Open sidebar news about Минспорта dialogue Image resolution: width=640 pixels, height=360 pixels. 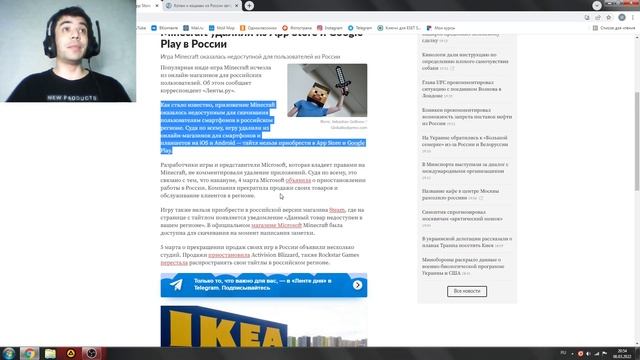tap(465, 171)
